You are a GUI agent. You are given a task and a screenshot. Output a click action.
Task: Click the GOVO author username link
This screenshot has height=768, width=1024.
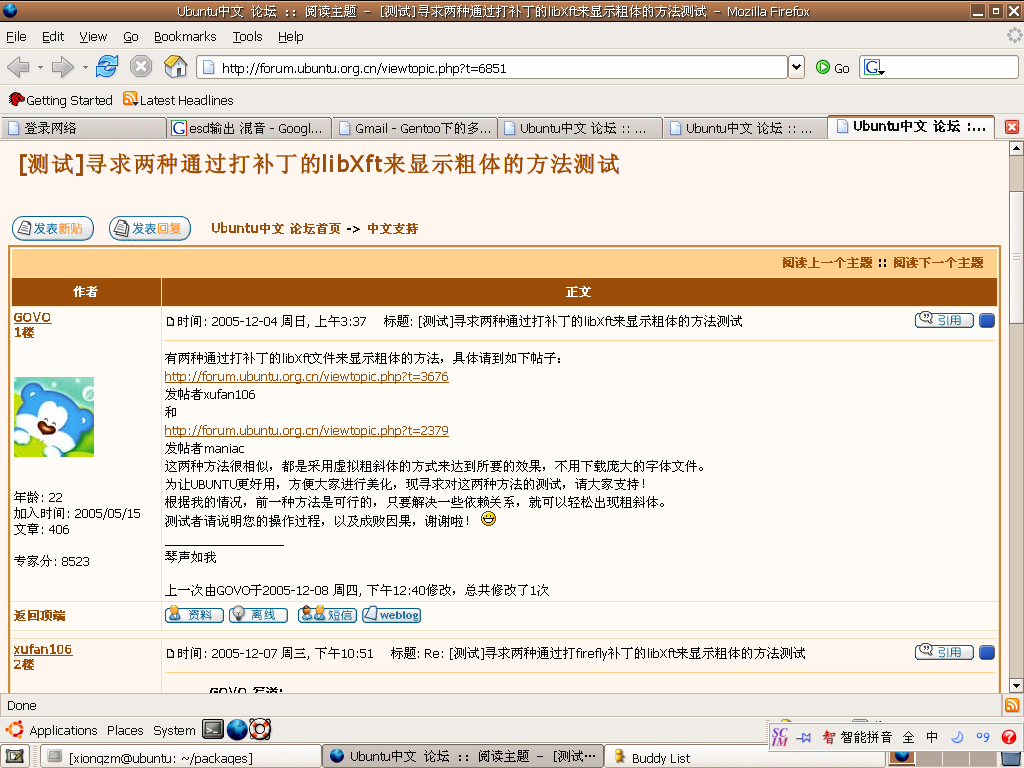32,317
